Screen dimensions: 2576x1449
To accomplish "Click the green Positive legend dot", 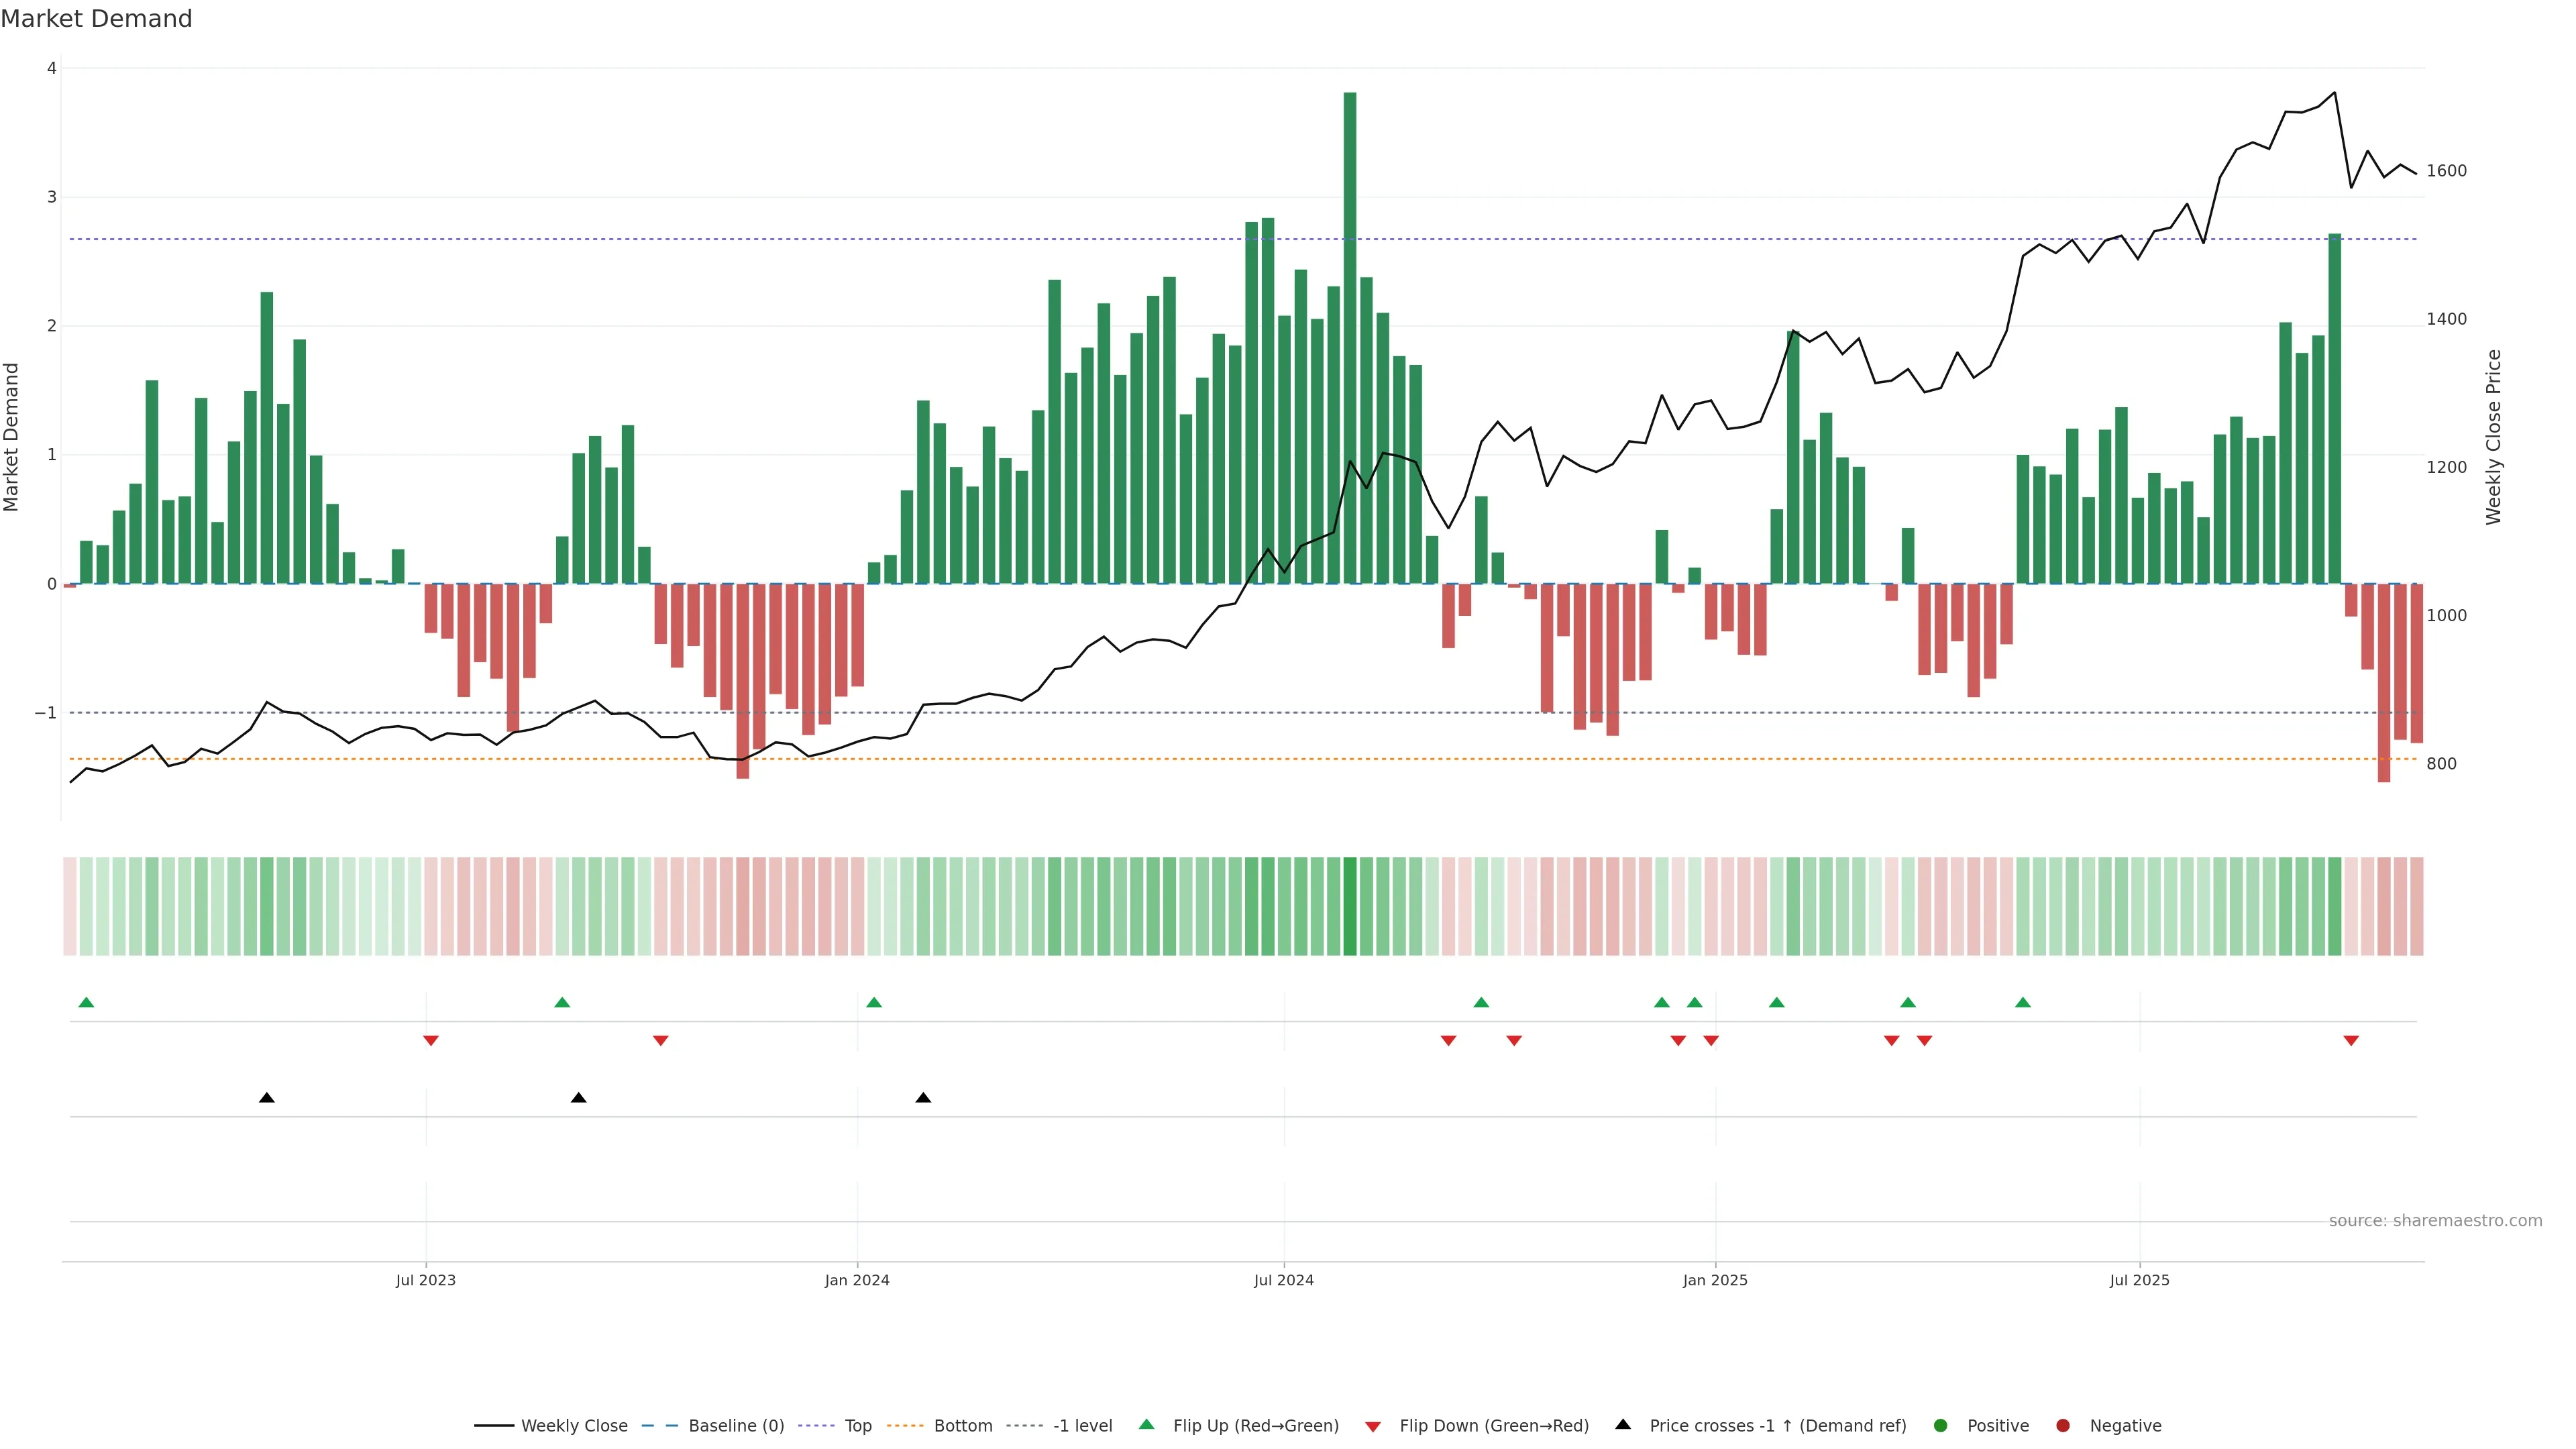I will click(x=1940, y=1425).
